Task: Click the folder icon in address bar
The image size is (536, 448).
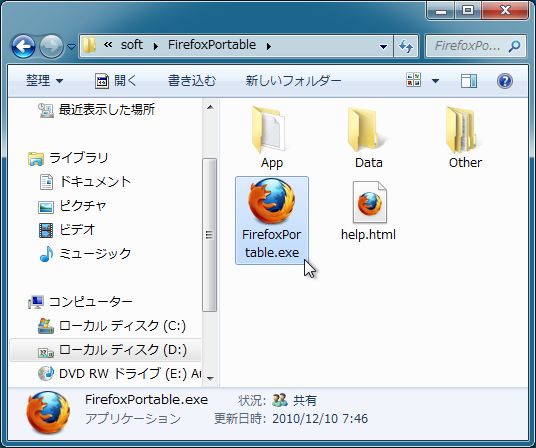Action: pyautogui.click(x=89, y=45)
